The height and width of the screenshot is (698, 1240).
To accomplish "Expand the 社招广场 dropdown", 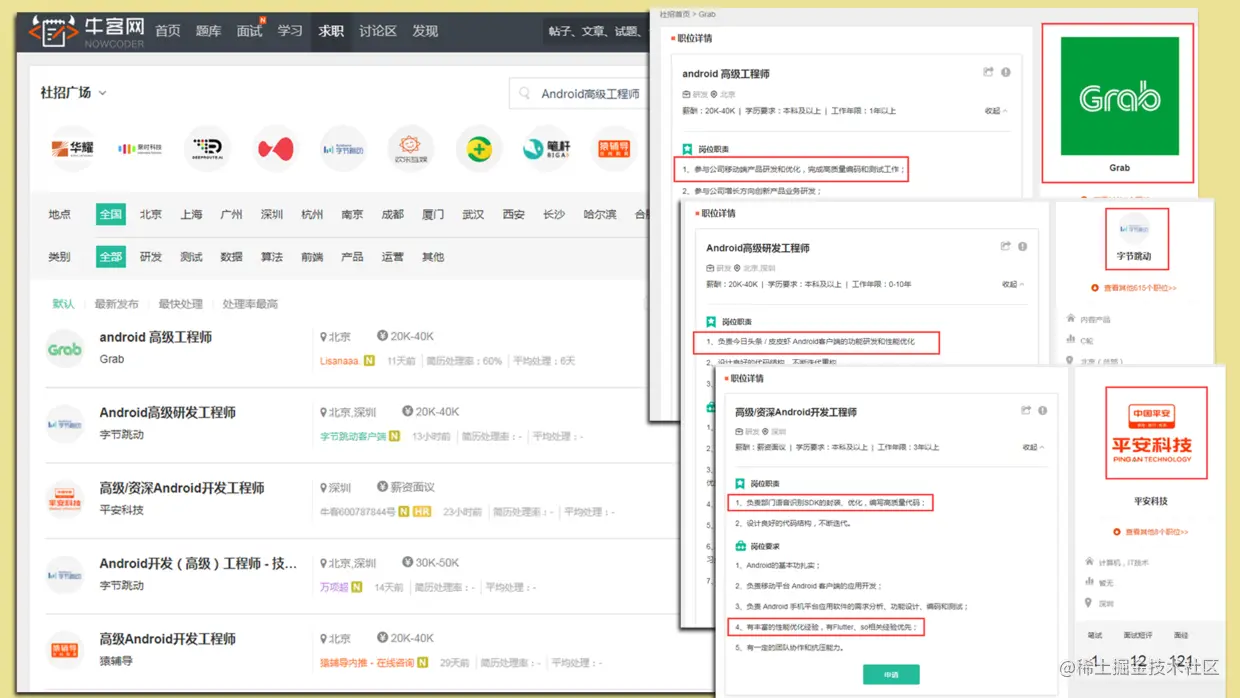I will pos(73,92).
